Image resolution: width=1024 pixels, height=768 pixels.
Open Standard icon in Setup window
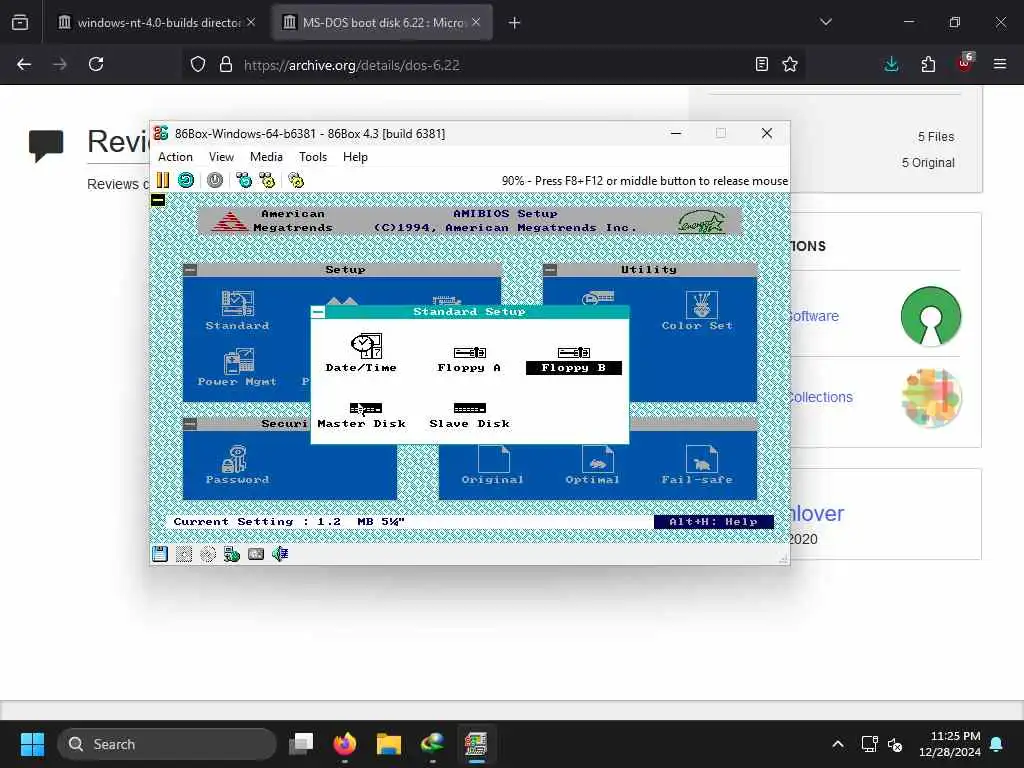[238, 311]
